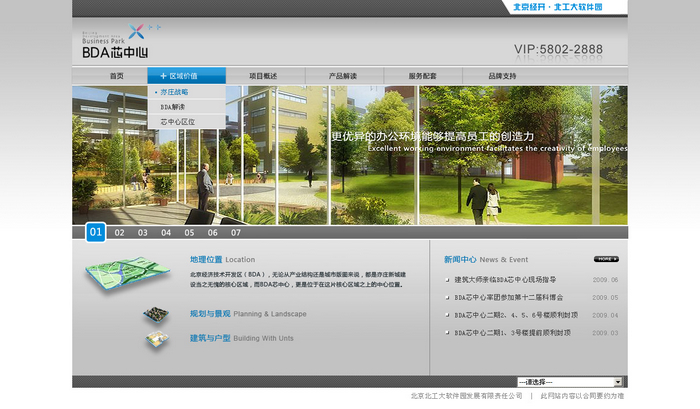
Task: Open news item about 二期1、3号楼
Action: tap(512, 333)
